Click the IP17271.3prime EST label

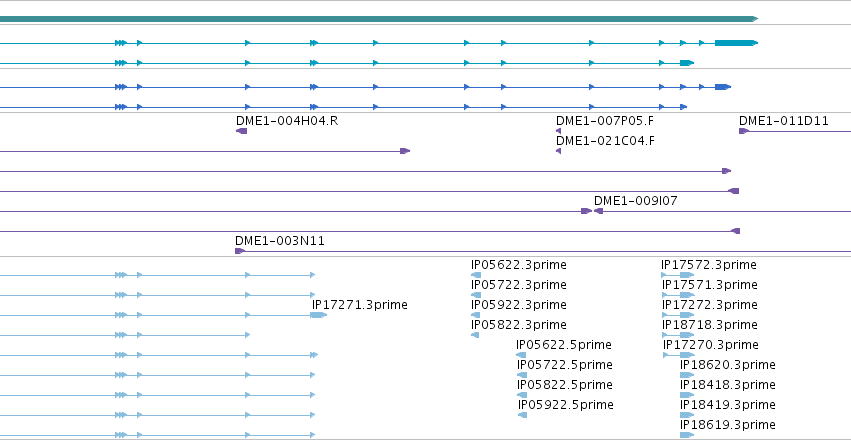pyautogui.click(x=359, y=305)
